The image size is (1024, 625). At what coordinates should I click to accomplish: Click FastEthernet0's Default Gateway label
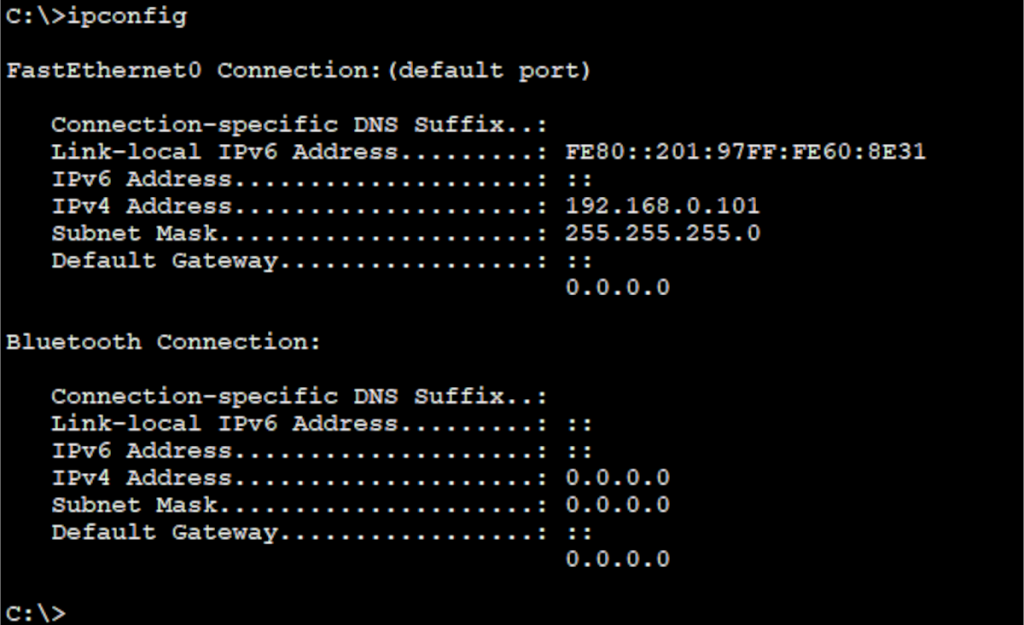pos(164,261)
